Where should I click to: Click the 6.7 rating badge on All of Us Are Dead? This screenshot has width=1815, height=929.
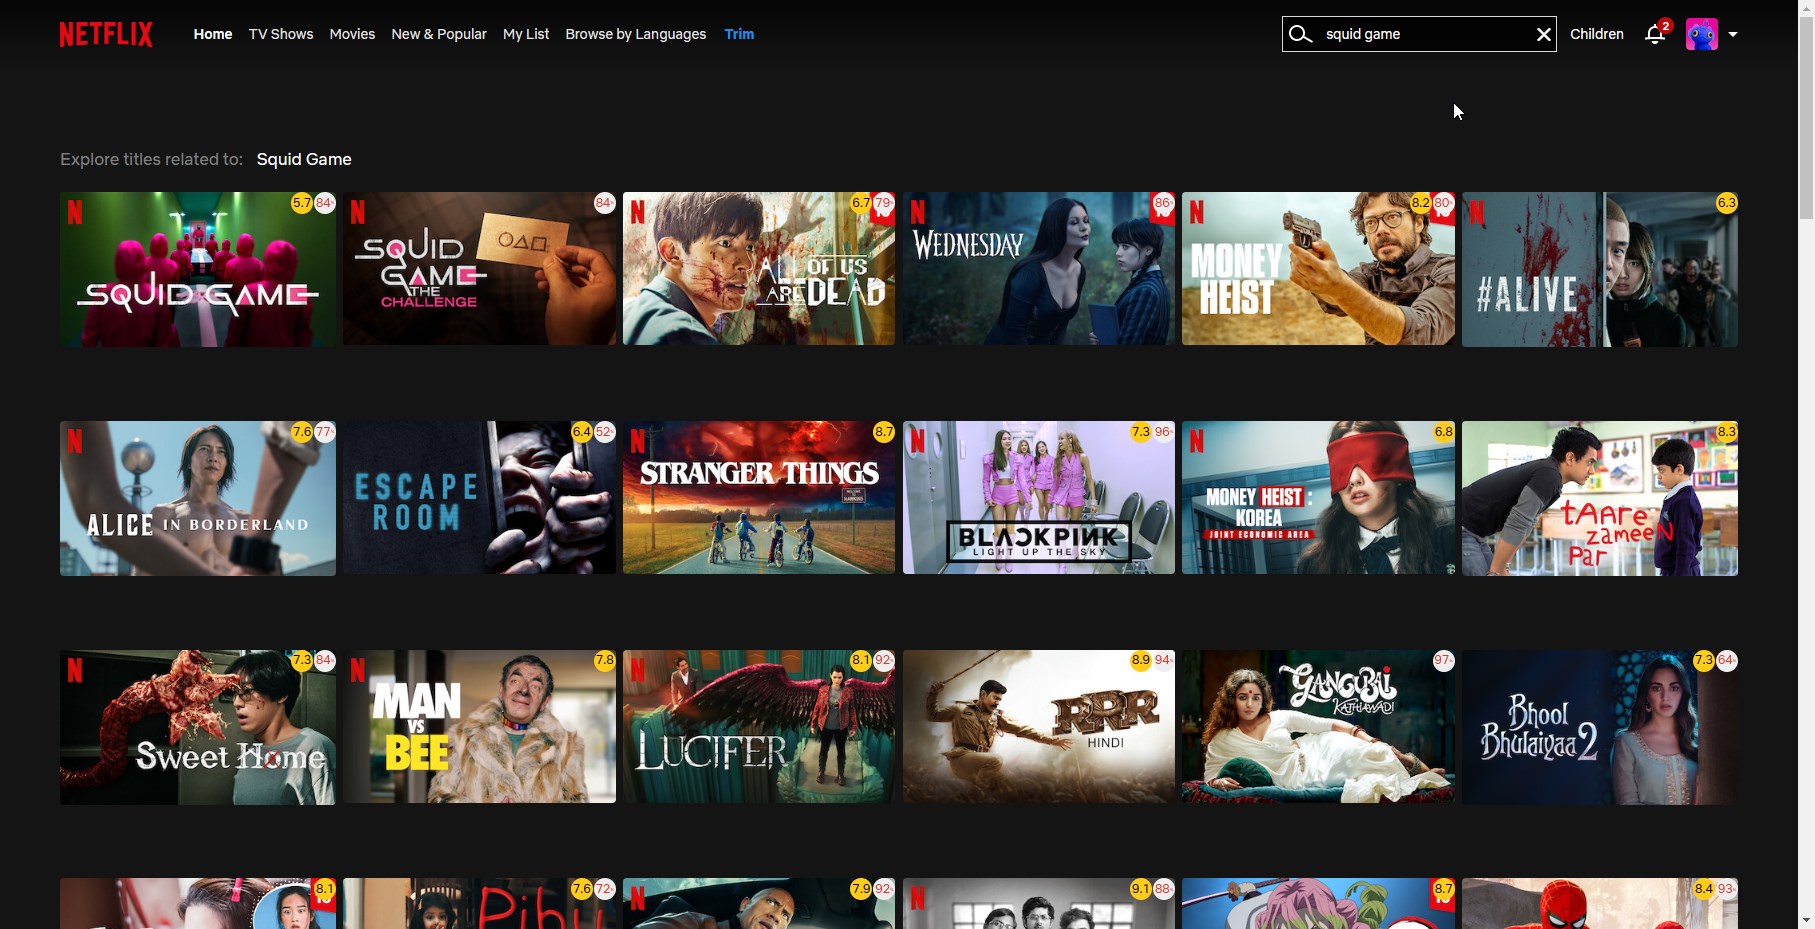click(x=860, y=203)
